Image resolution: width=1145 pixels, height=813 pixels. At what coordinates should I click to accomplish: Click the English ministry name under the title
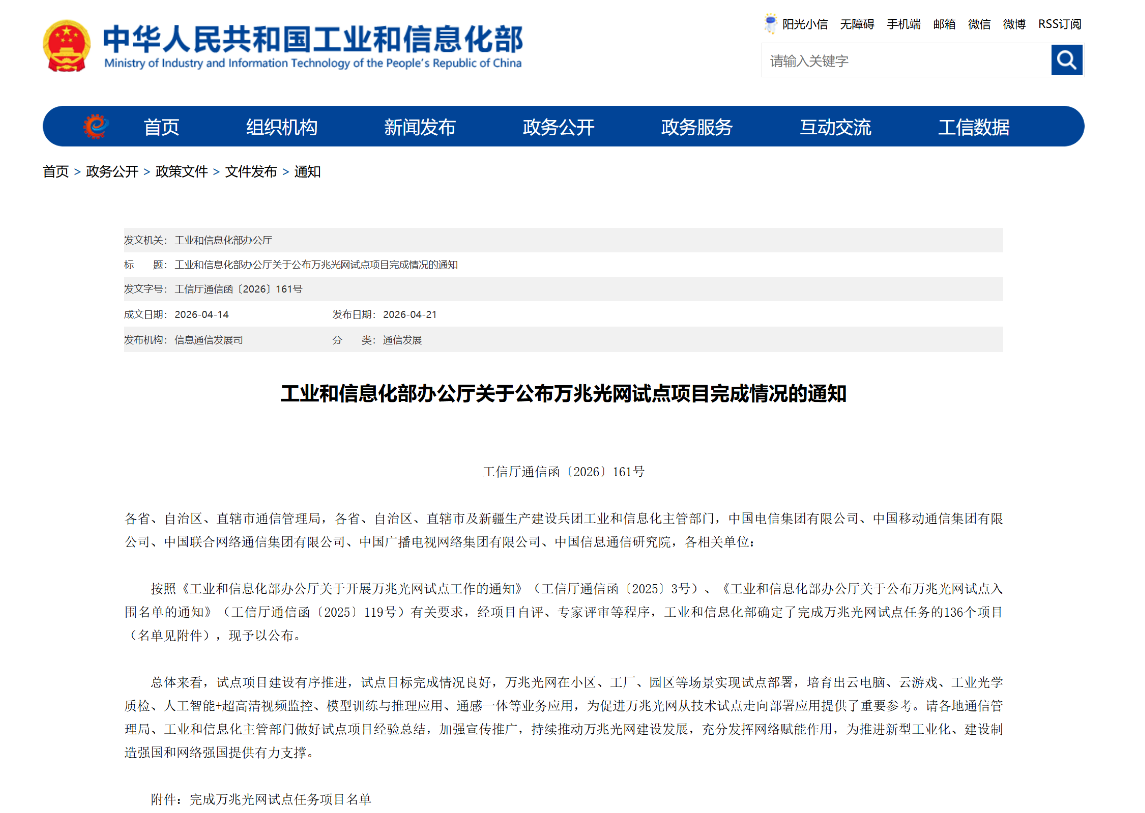[313, 64]
